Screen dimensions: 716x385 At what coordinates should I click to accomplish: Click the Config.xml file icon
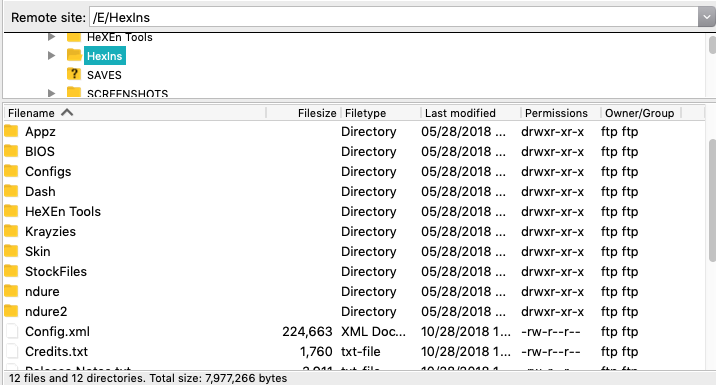[x=12, y=332]
